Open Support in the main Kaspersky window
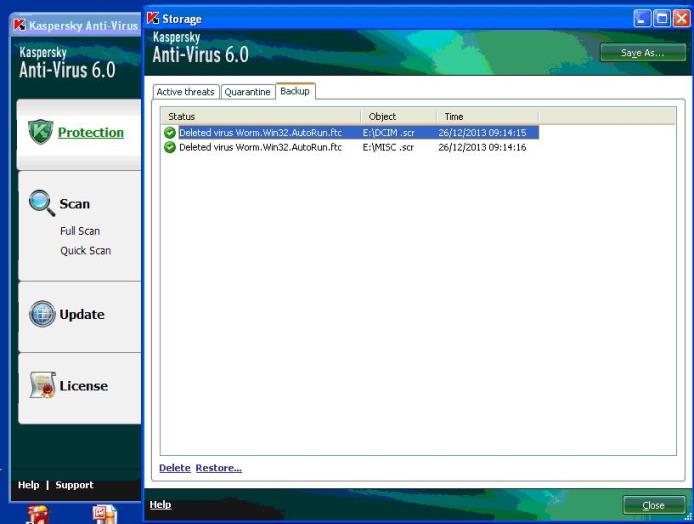Screen dimensions: 694x524 coord(74,485)
